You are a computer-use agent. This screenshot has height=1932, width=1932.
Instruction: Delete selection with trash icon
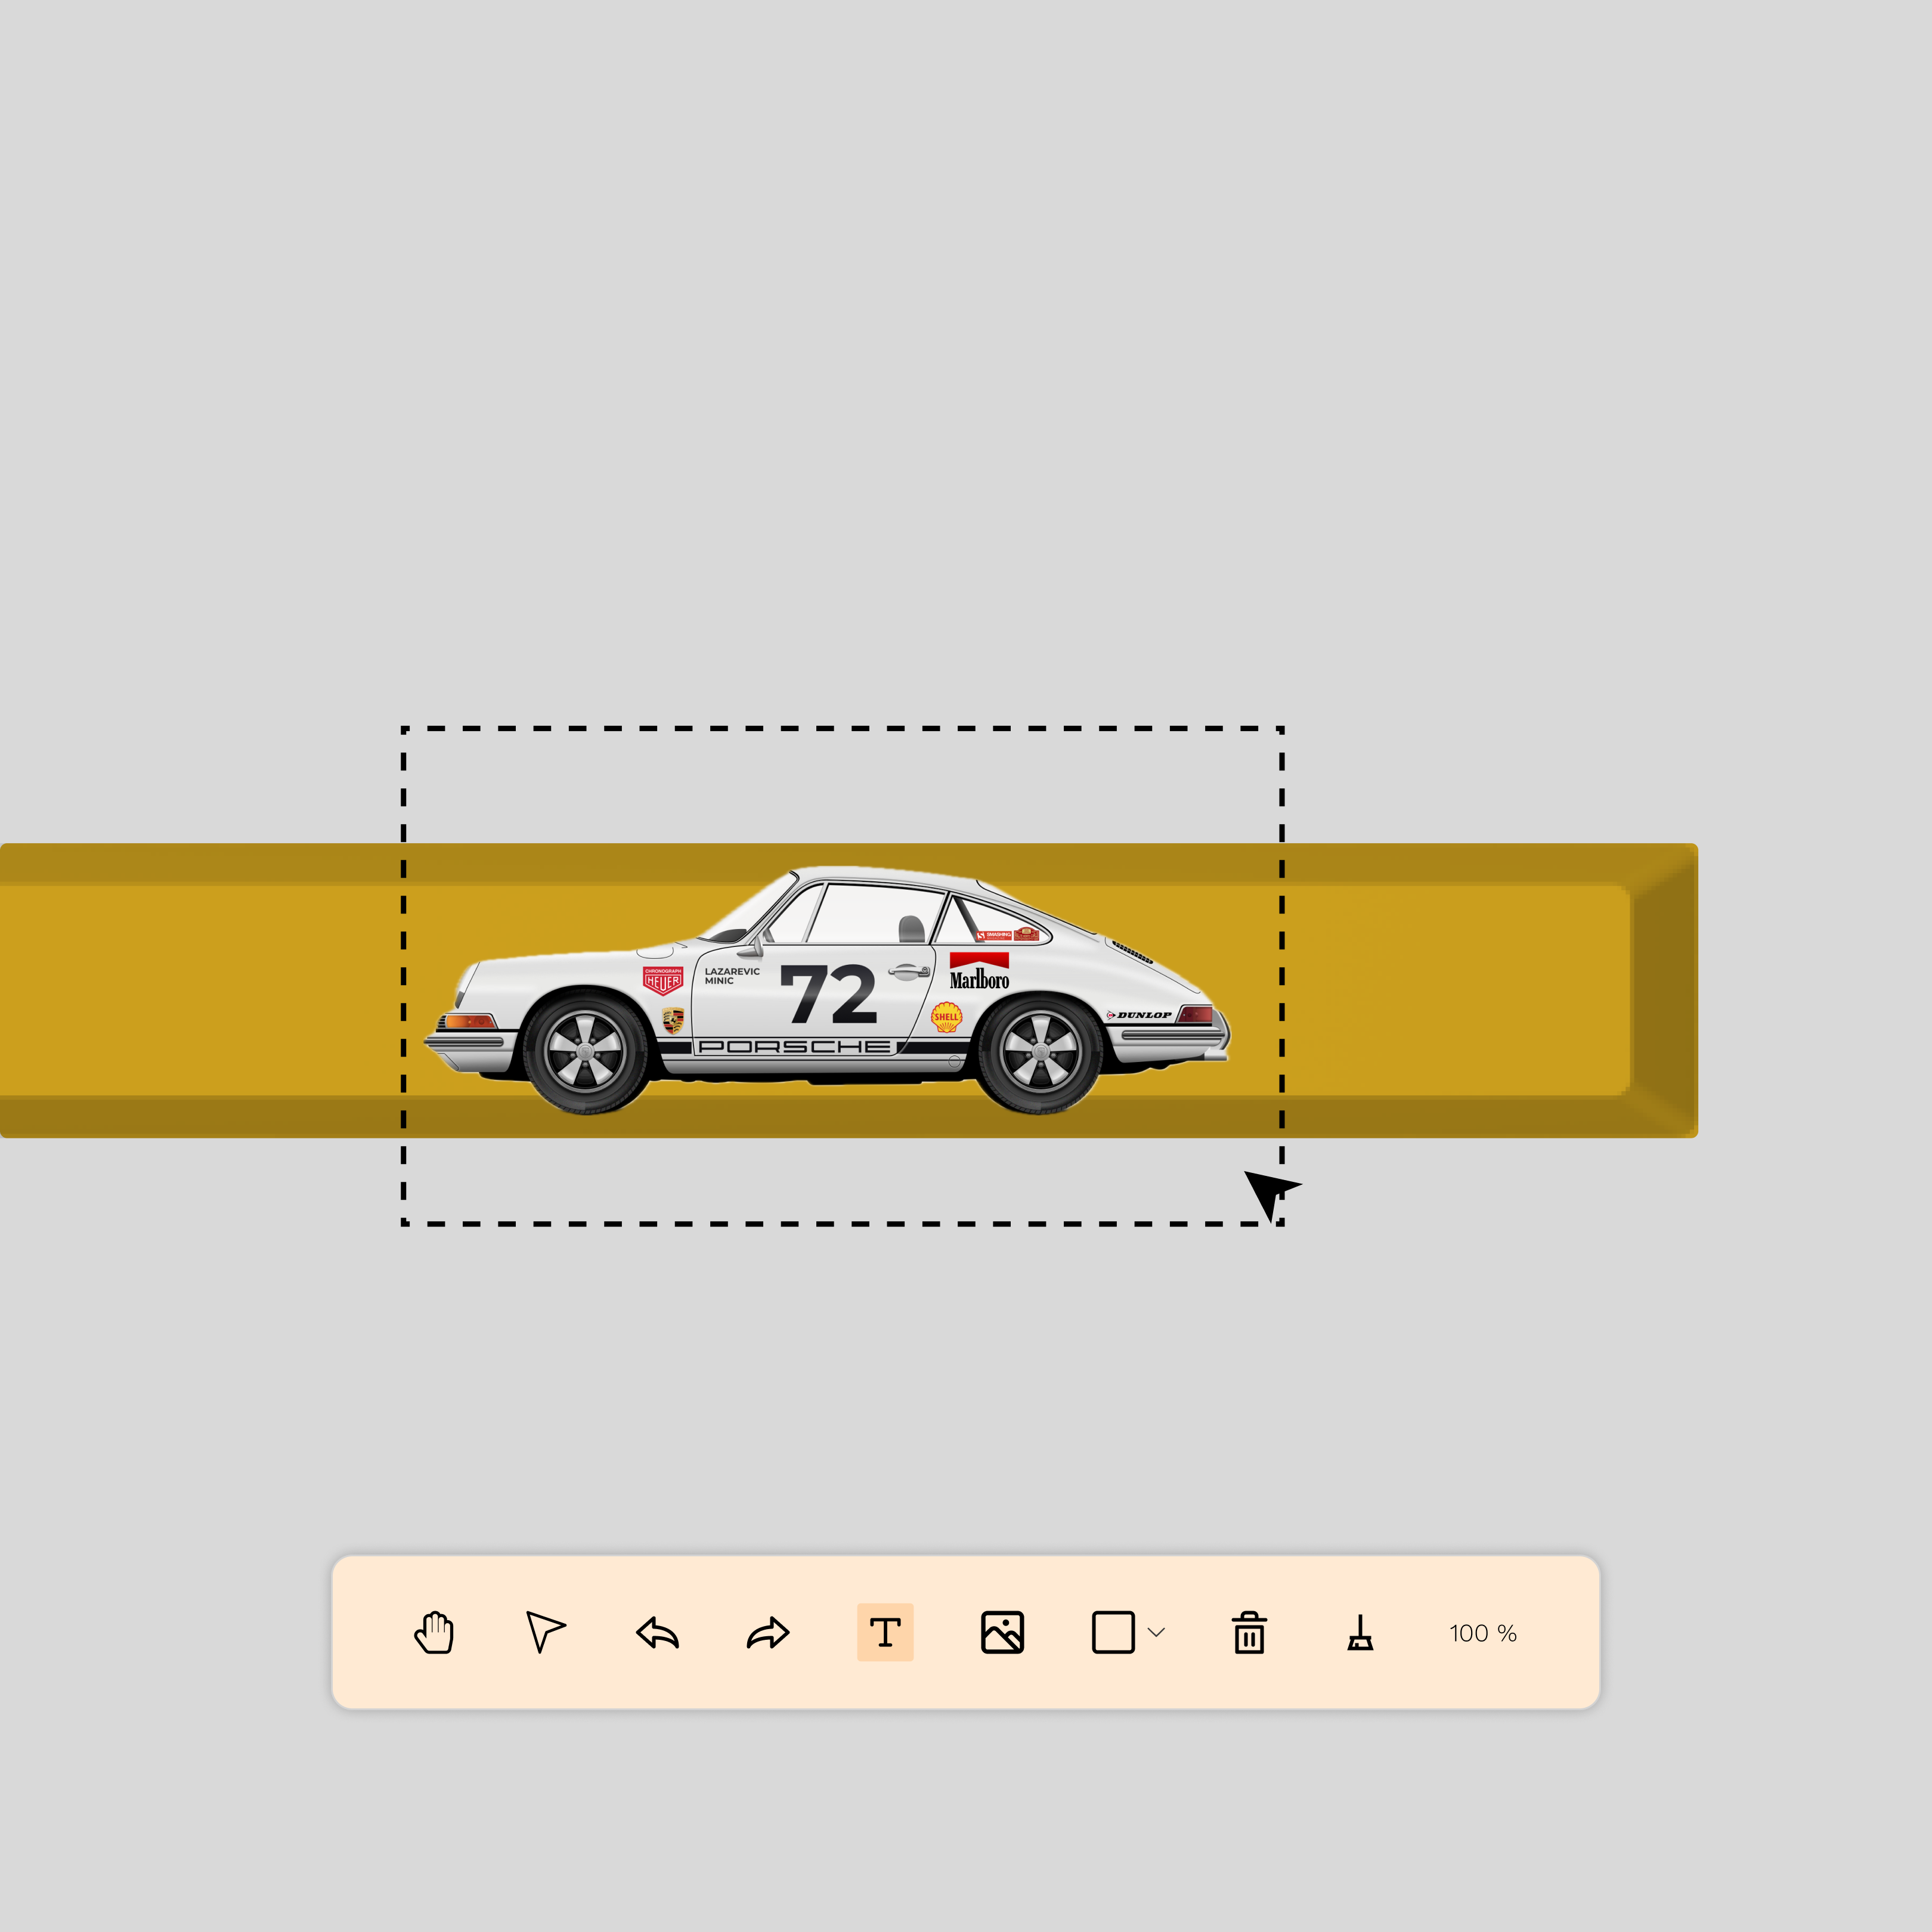1249,1633
